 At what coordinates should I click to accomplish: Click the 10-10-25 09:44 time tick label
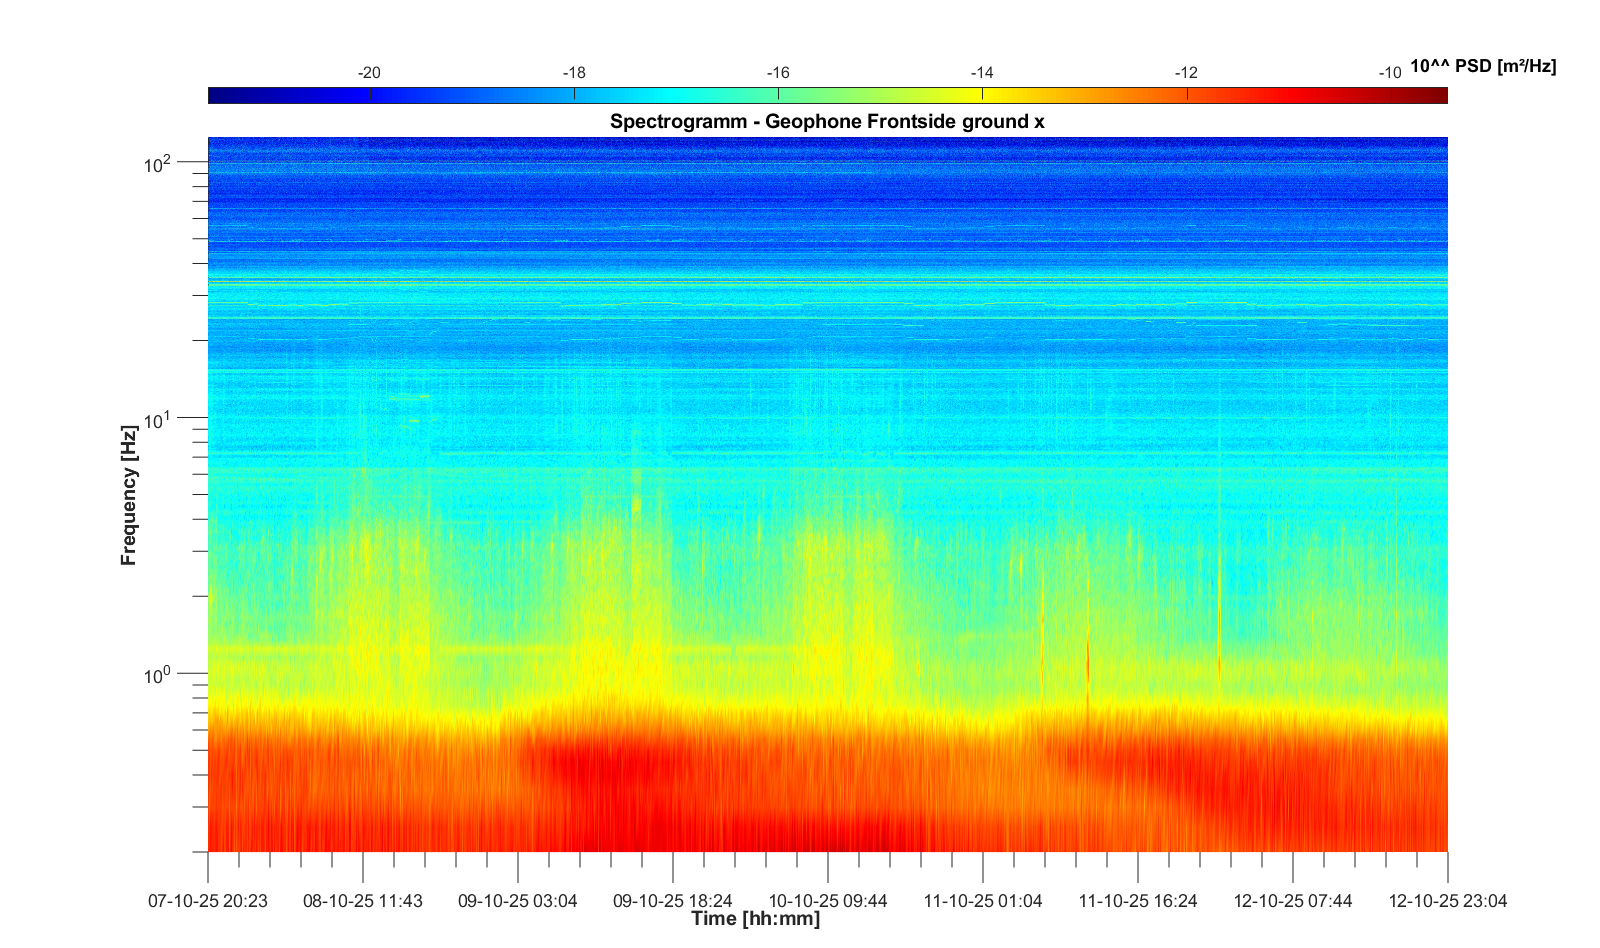click(828, 901)
